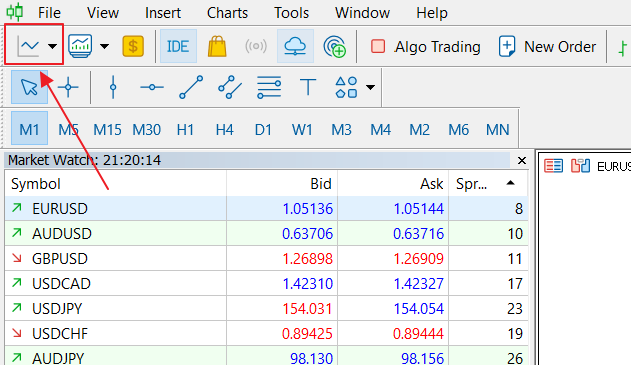Select the GBPUSD row in Market Watch

[266, 259]
